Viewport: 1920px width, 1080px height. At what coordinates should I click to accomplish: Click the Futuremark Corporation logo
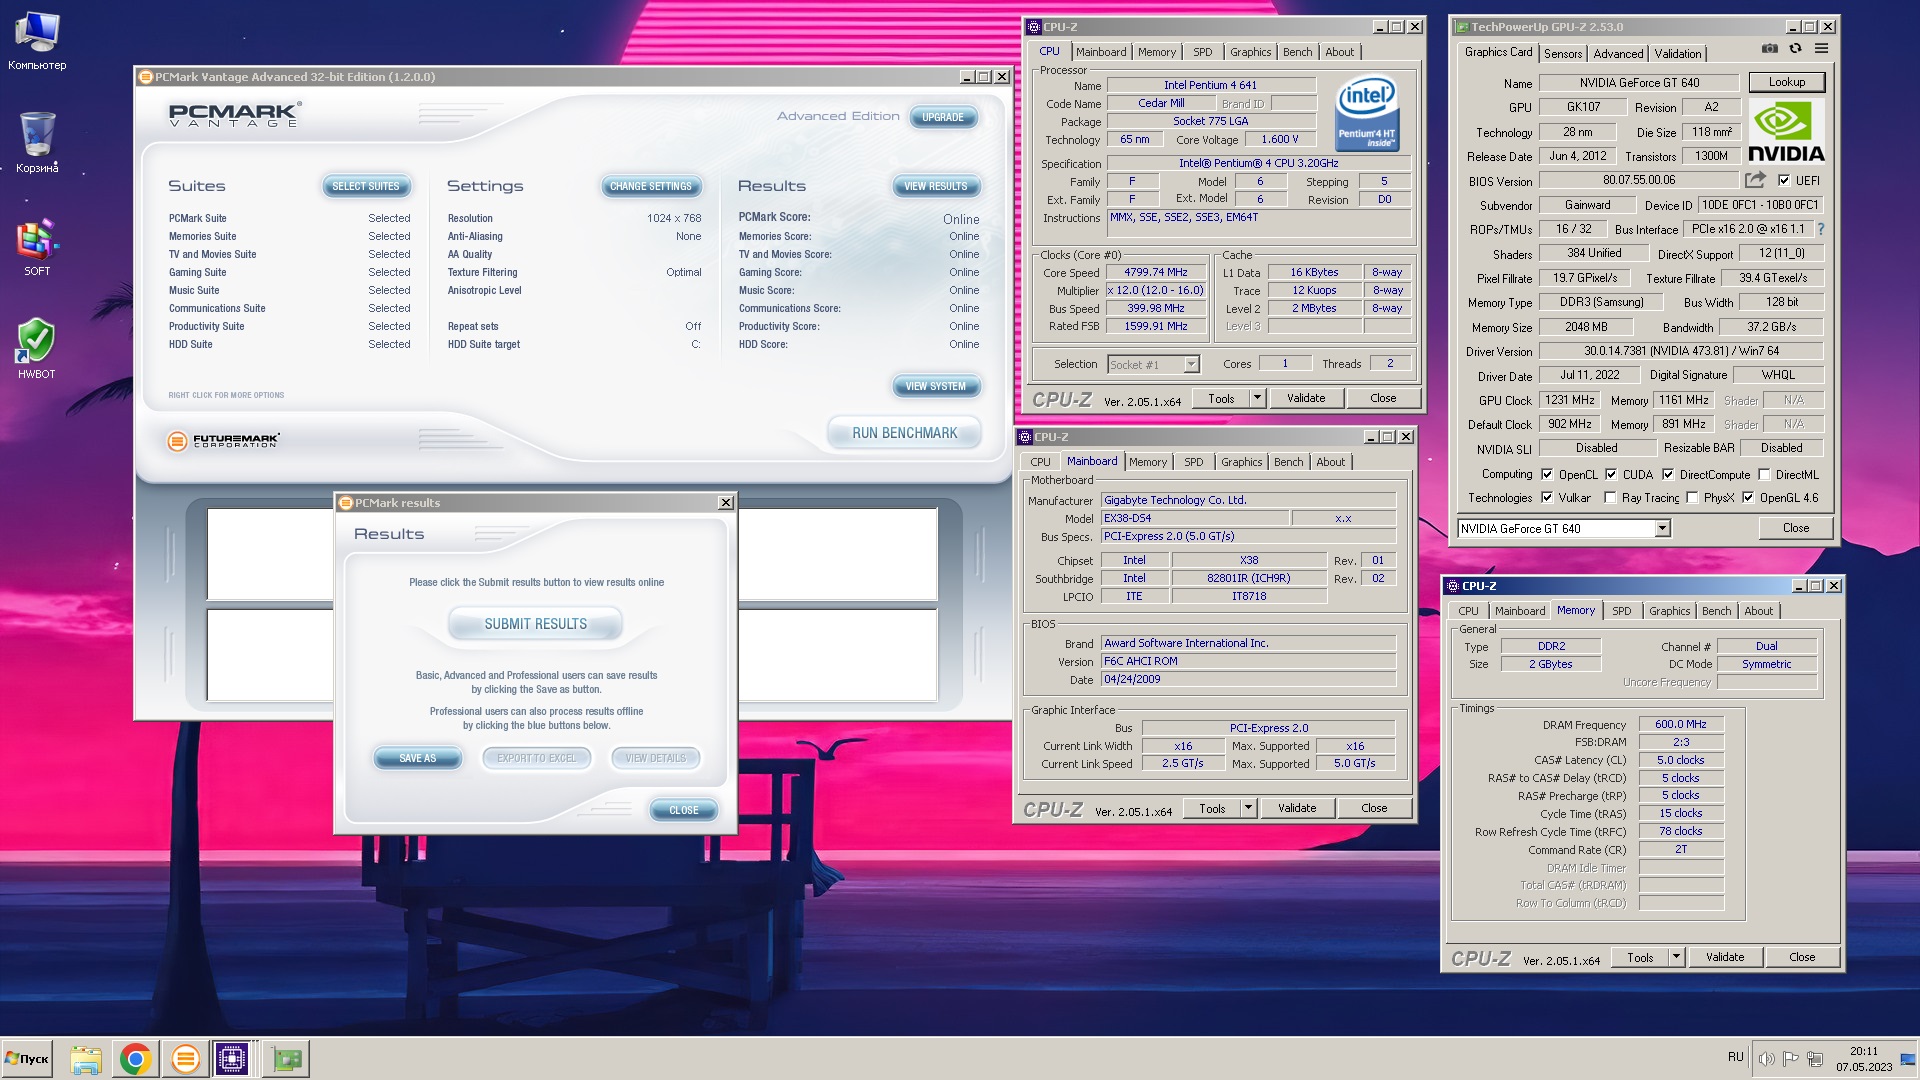[223, 441]
